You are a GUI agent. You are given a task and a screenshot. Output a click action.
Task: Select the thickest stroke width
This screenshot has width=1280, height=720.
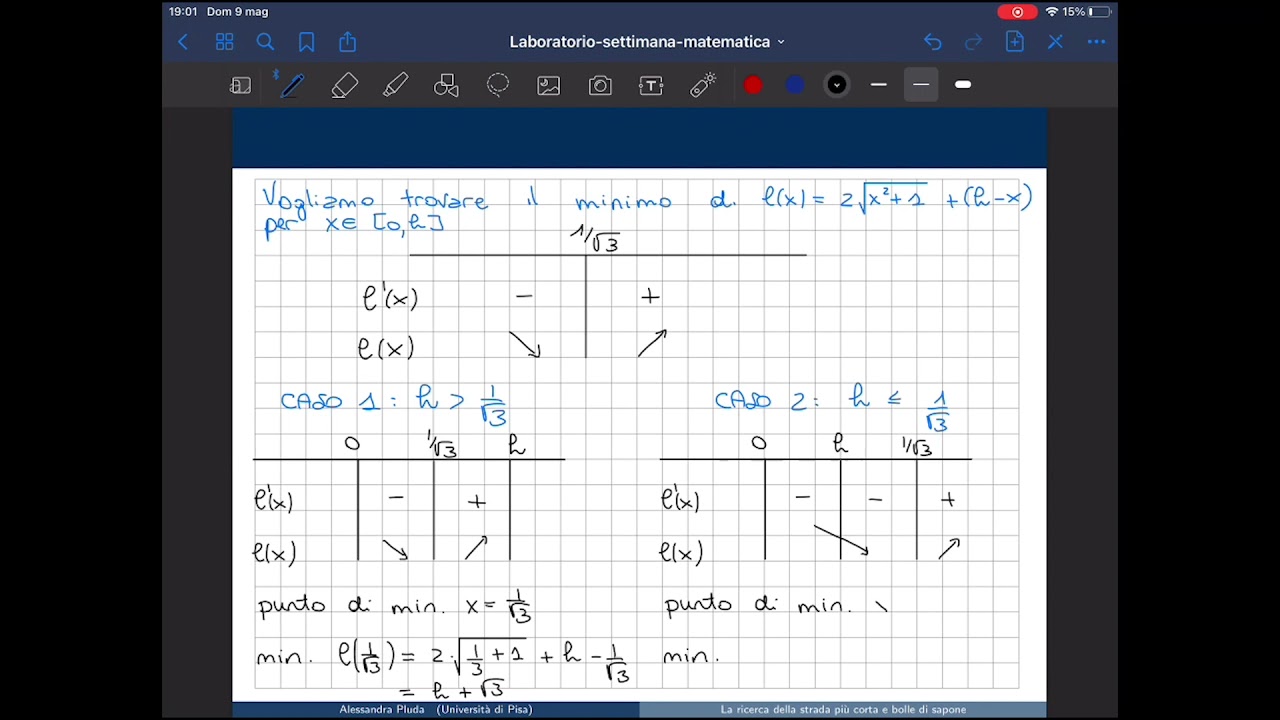[963, 86]
